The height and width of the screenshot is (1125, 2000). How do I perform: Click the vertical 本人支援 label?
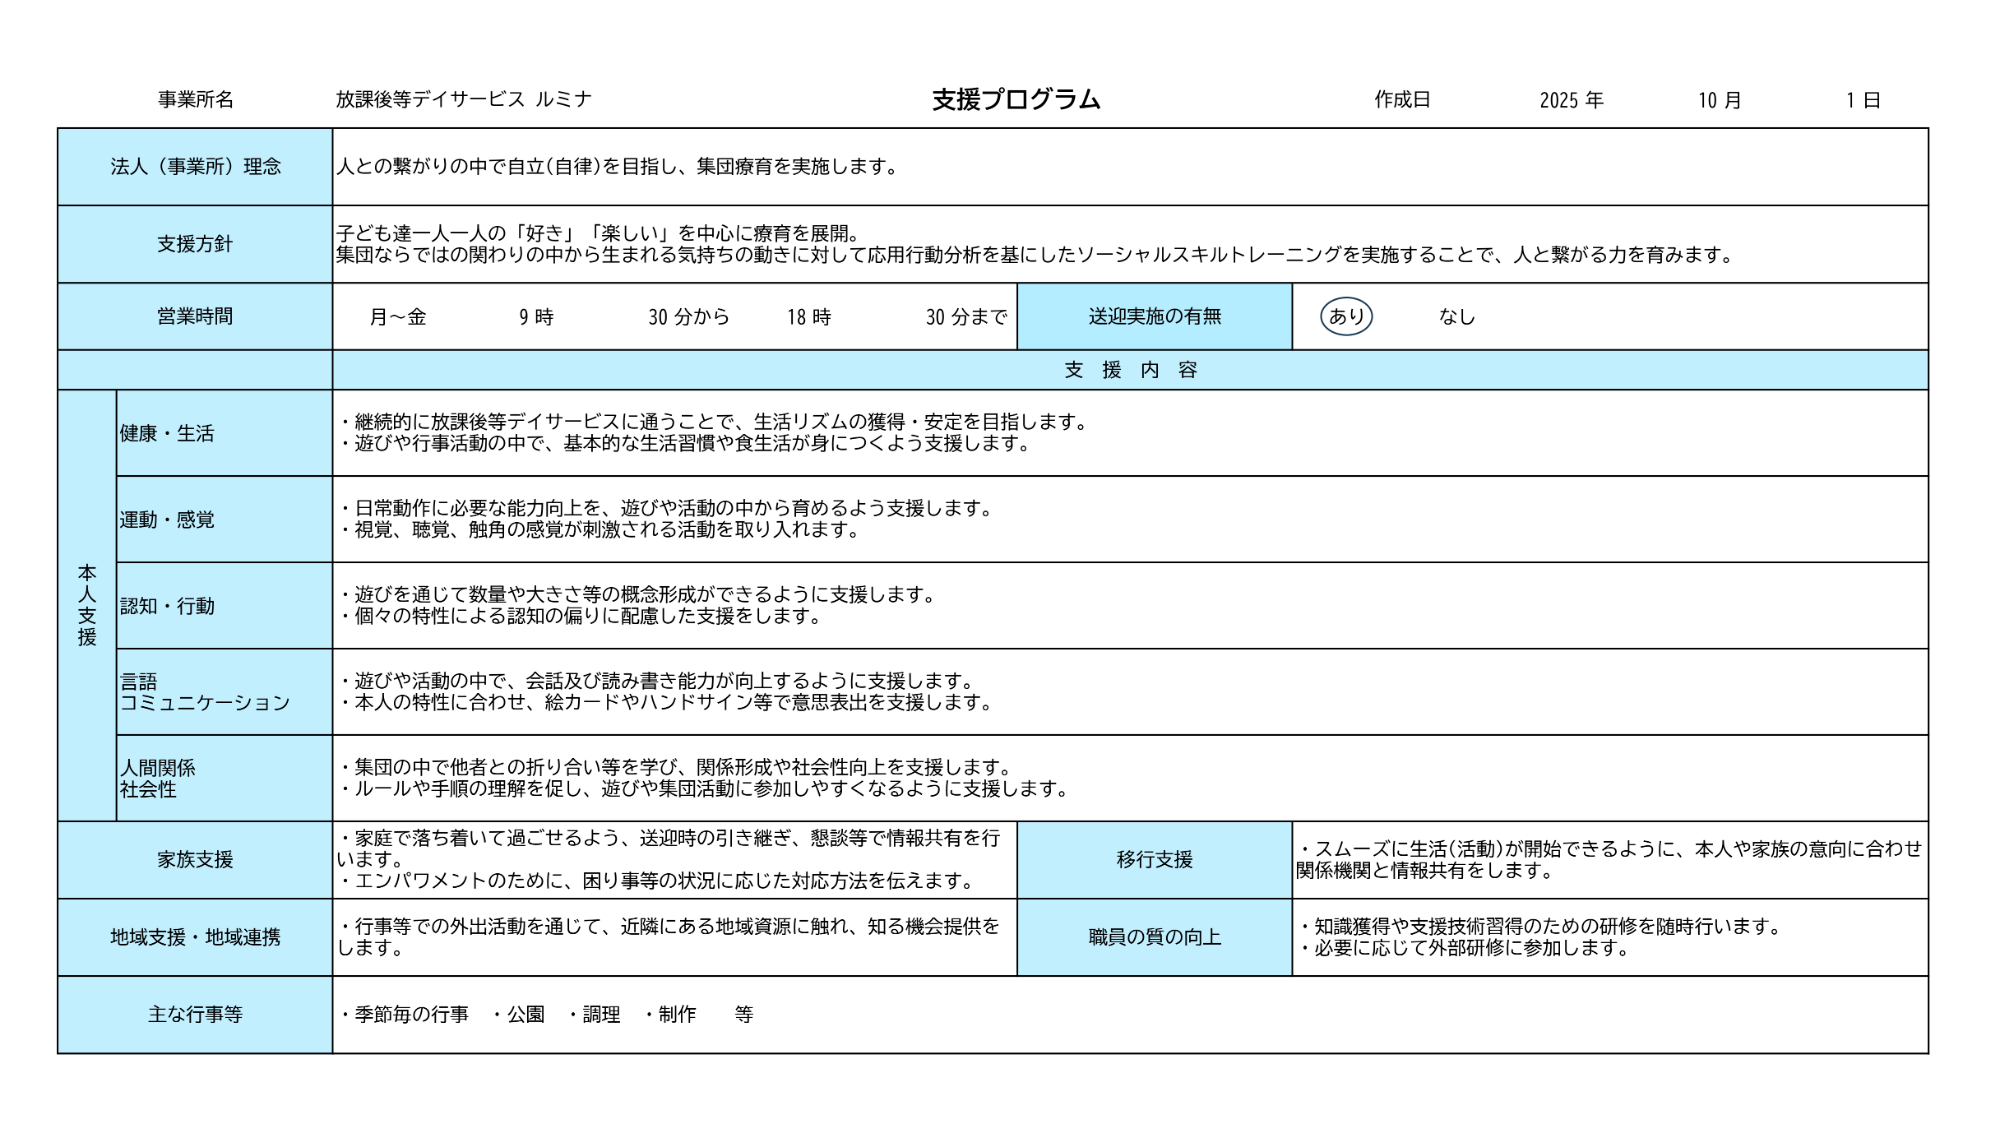click(x=87, y=606)
